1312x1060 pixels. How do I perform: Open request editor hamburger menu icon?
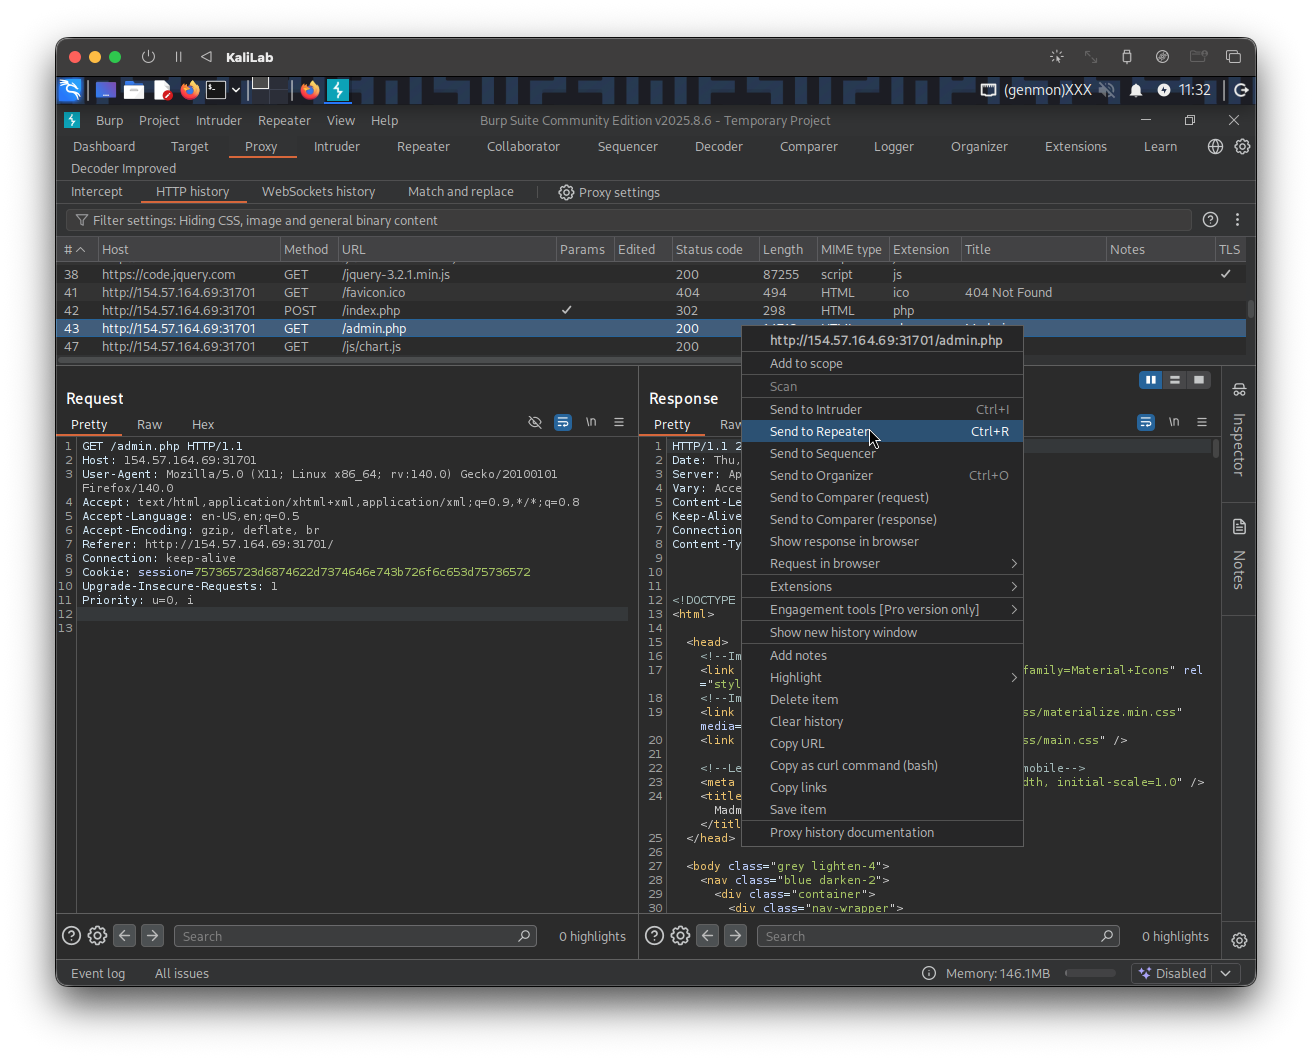point(619,423)
